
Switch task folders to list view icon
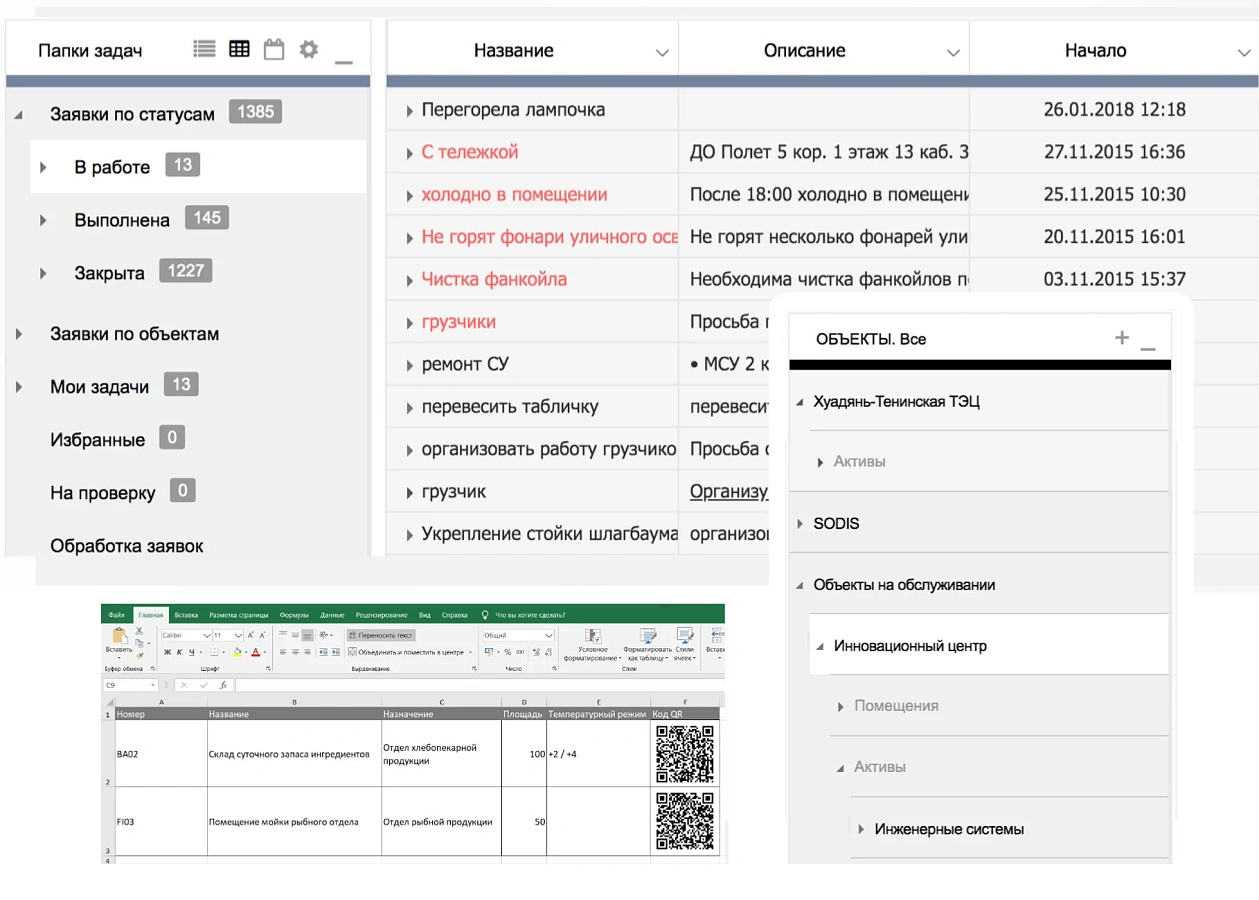pyautogui.click(x=204, y=48)
